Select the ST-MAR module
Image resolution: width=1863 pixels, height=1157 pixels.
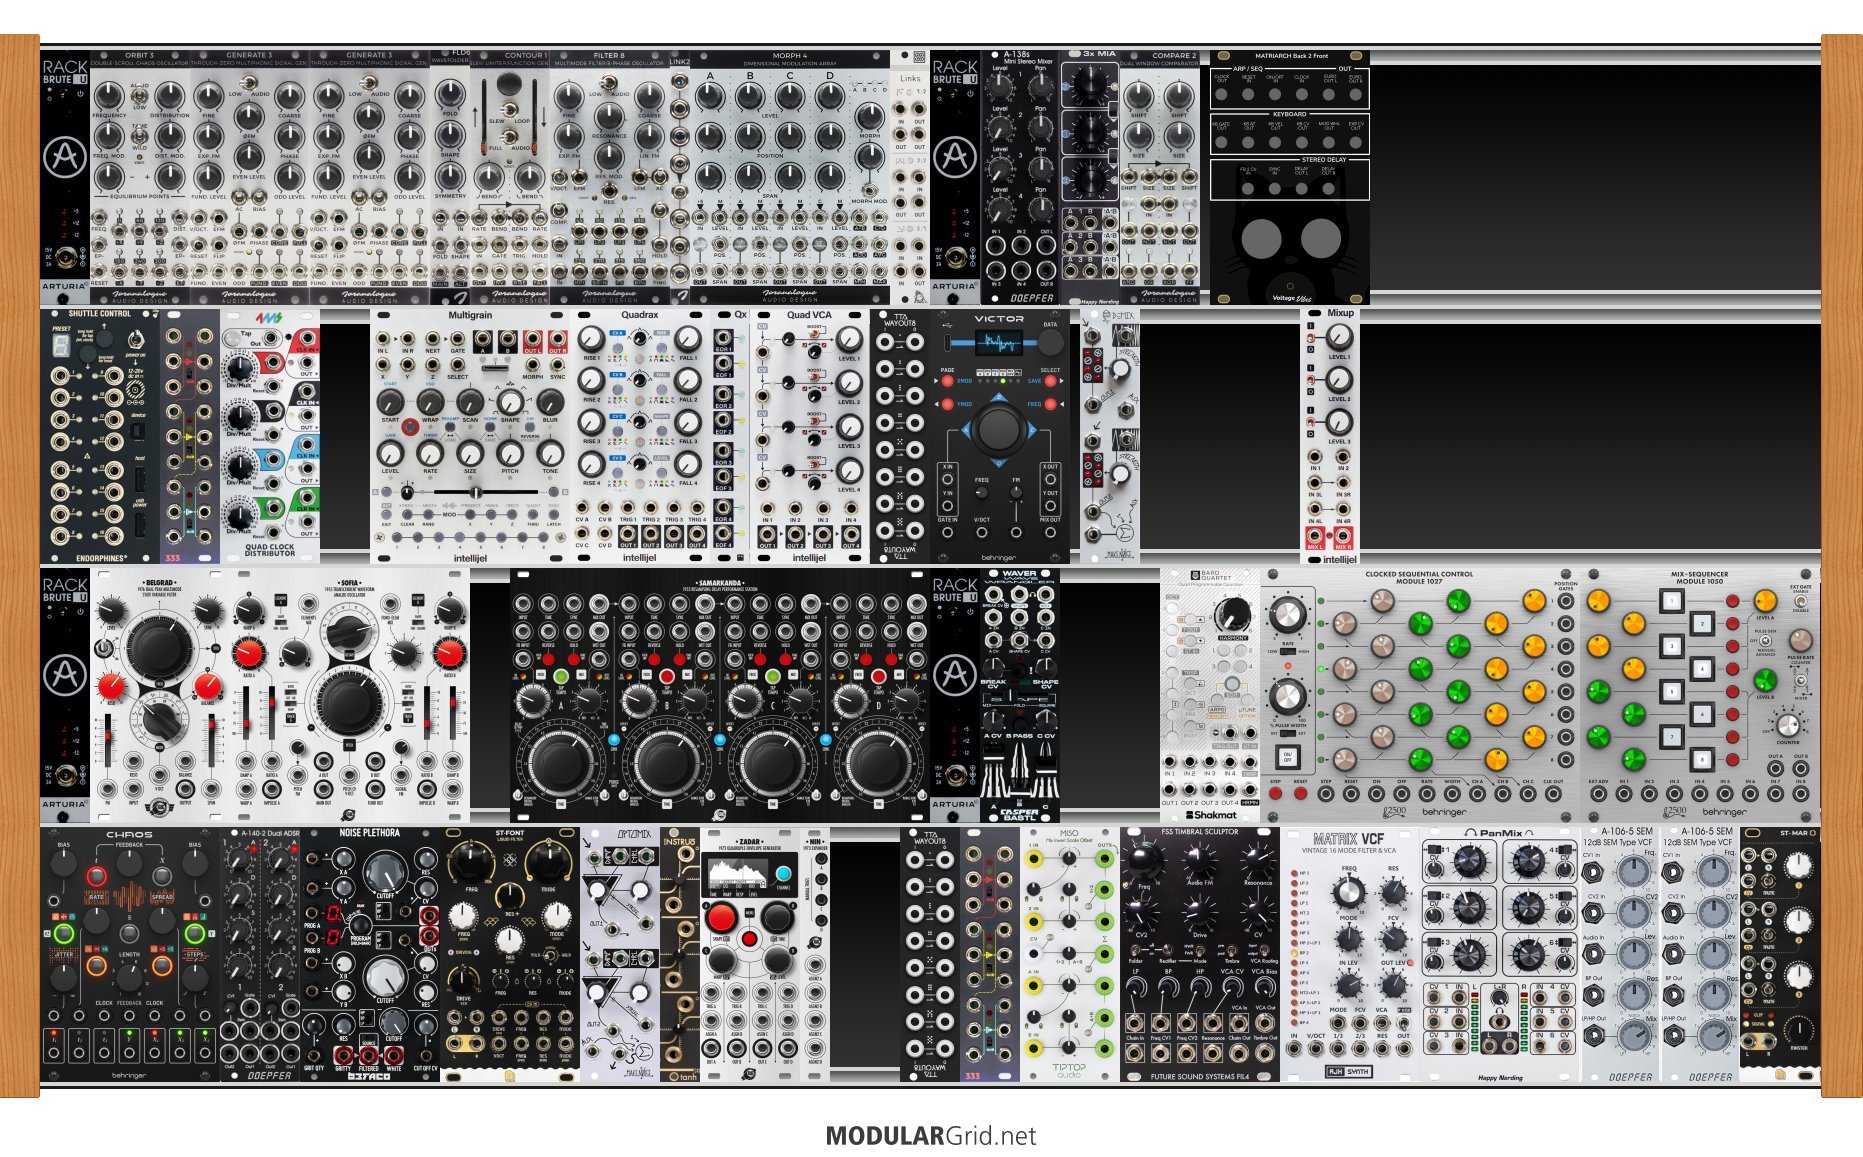(x=1780, y=954)
